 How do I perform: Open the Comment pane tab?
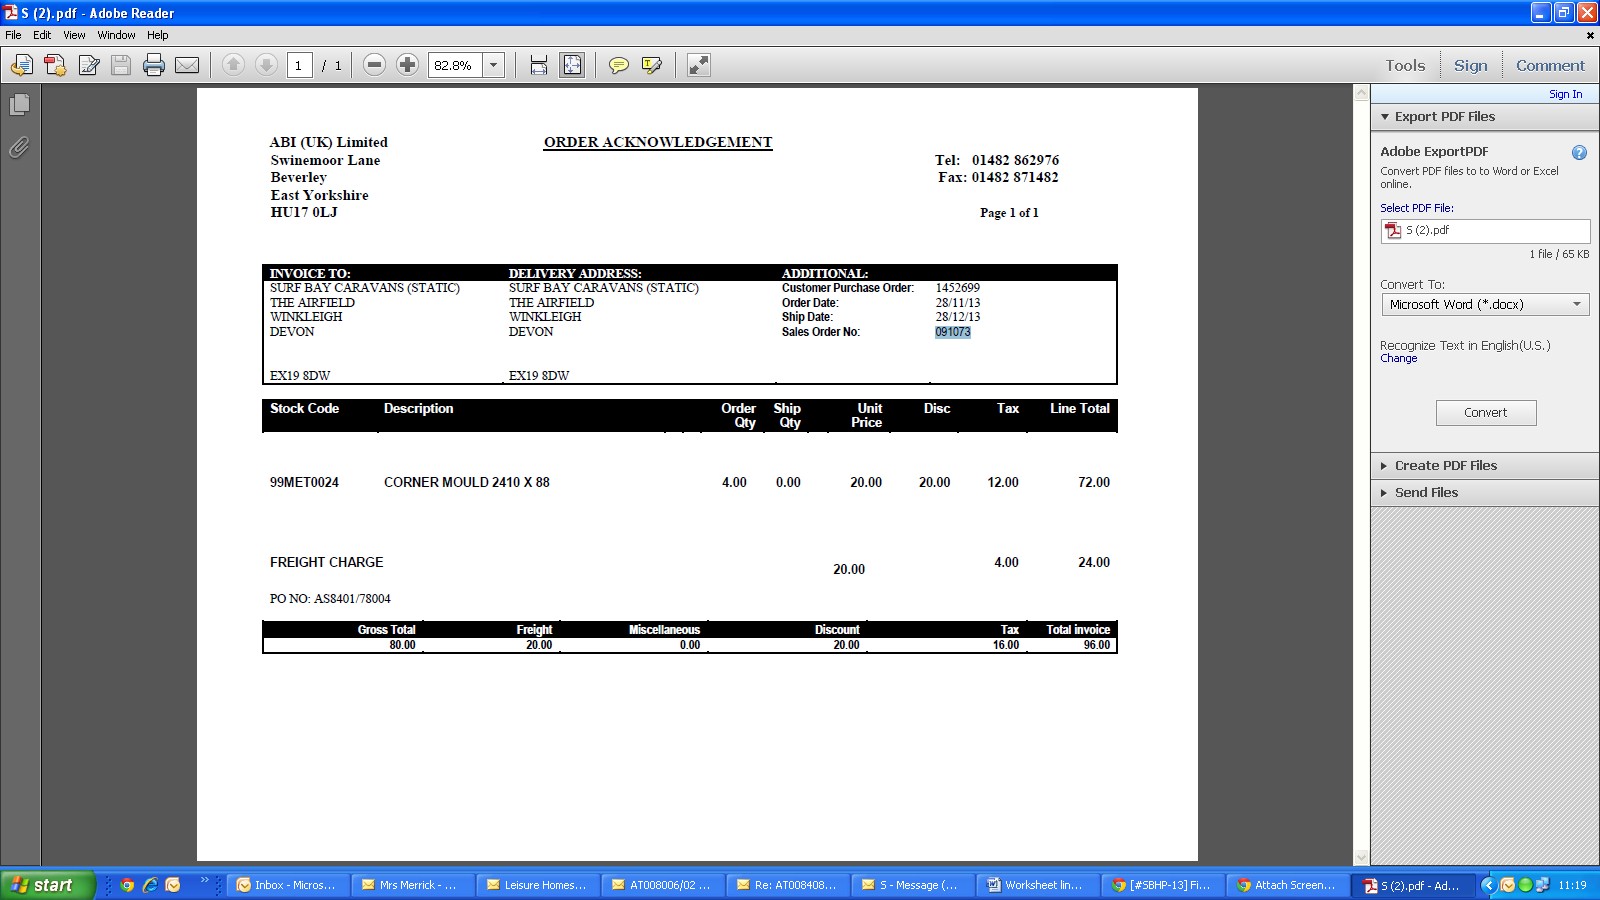1550,66
